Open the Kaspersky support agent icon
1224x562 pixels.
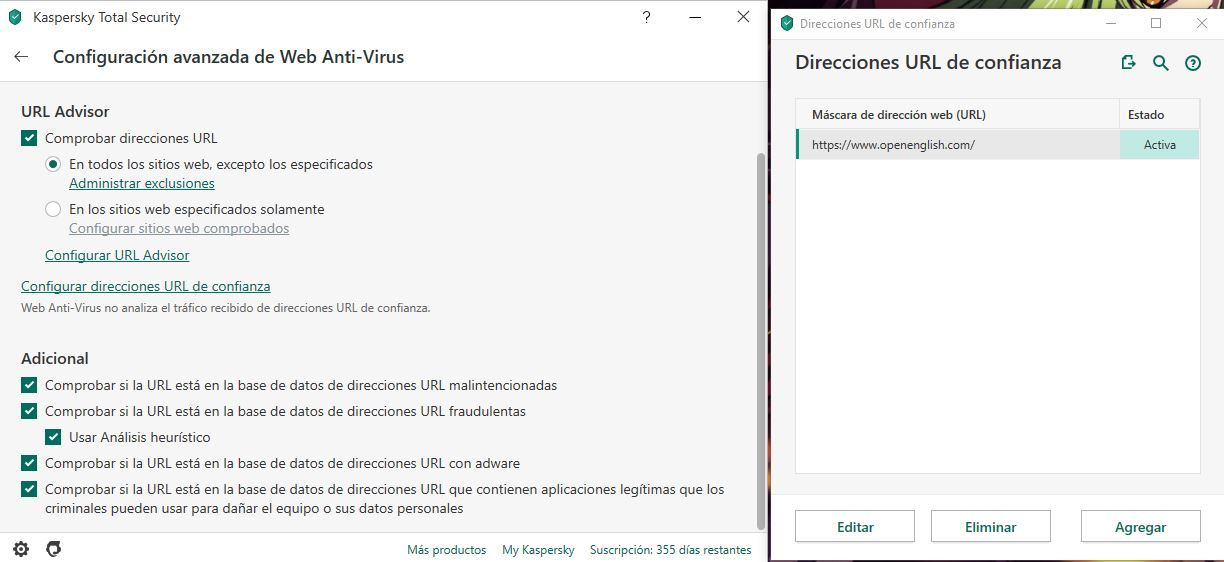click(54, 549)
